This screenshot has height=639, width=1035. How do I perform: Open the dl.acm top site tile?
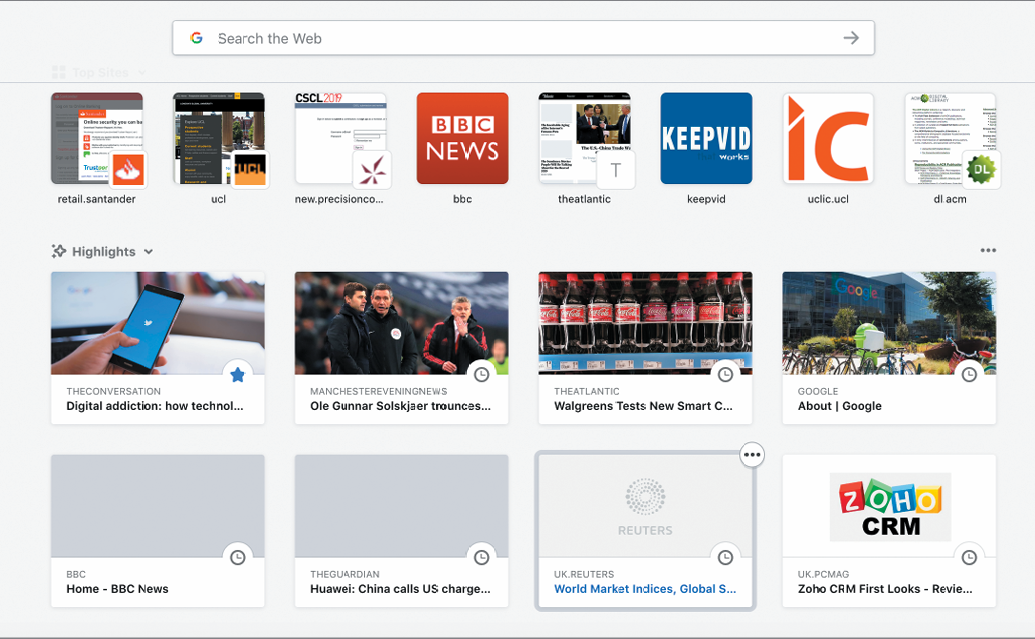[951, 139]
